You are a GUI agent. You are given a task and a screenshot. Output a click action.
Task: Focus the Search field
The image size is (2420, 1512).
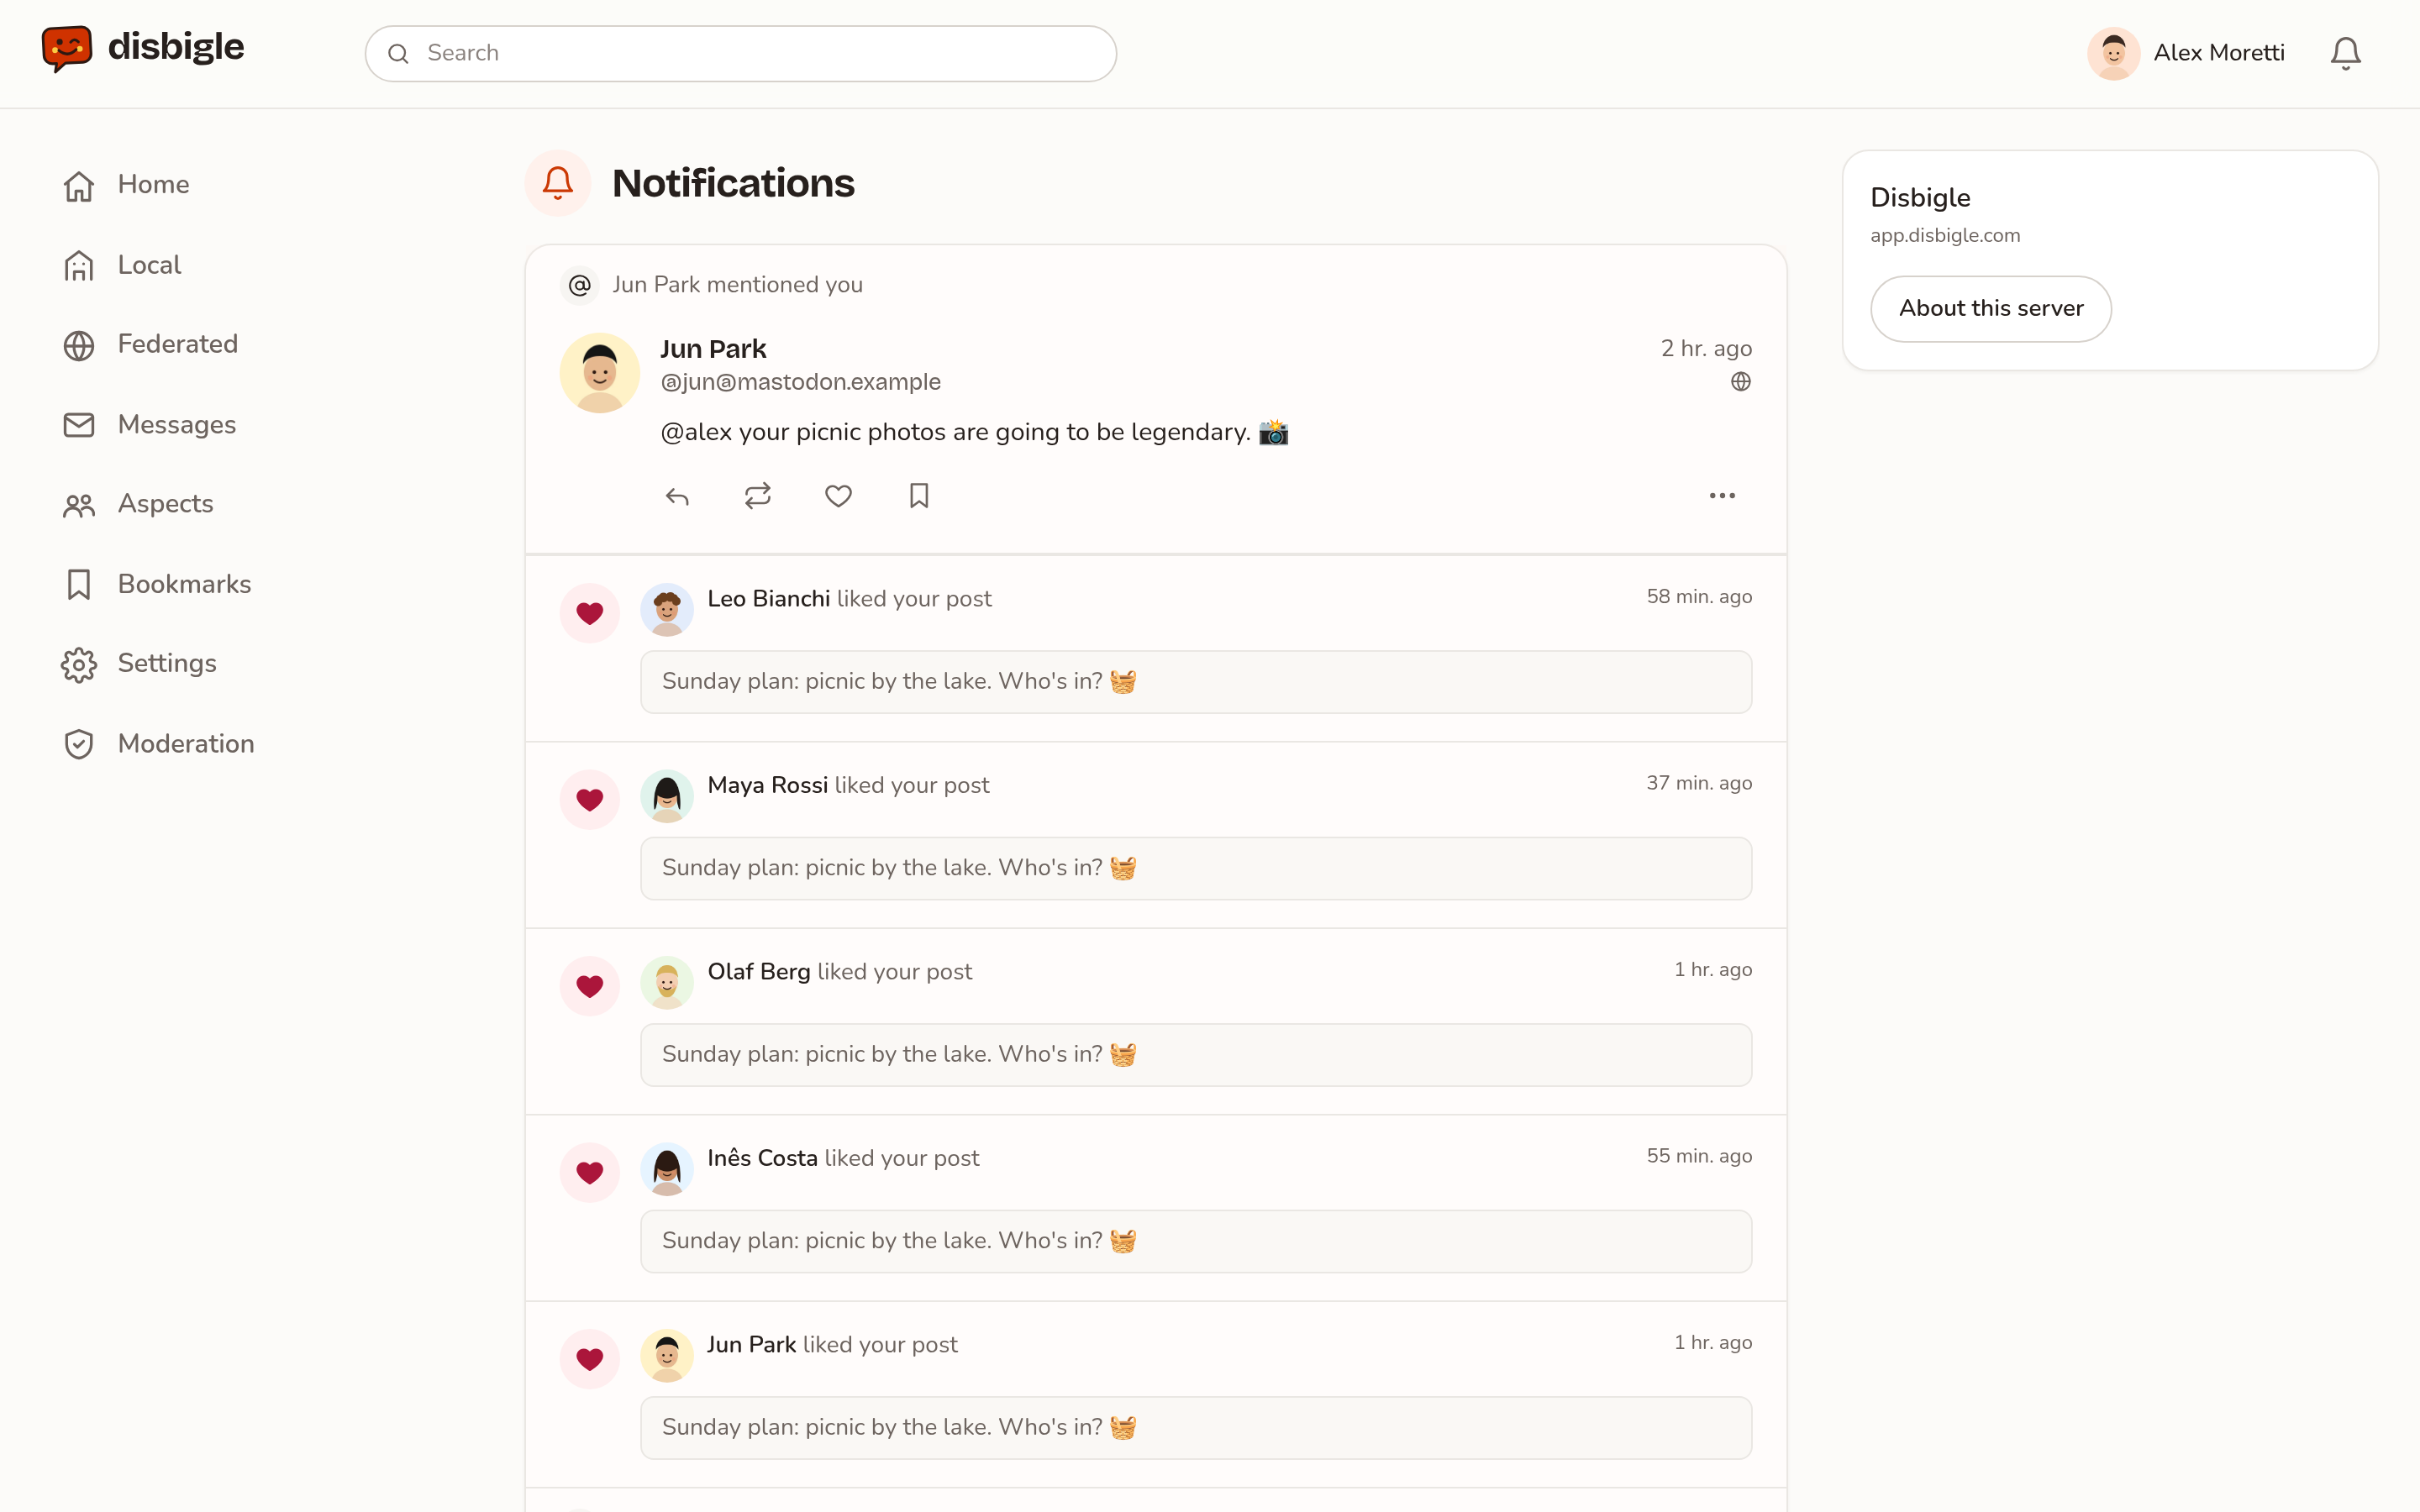coord(740,53)
